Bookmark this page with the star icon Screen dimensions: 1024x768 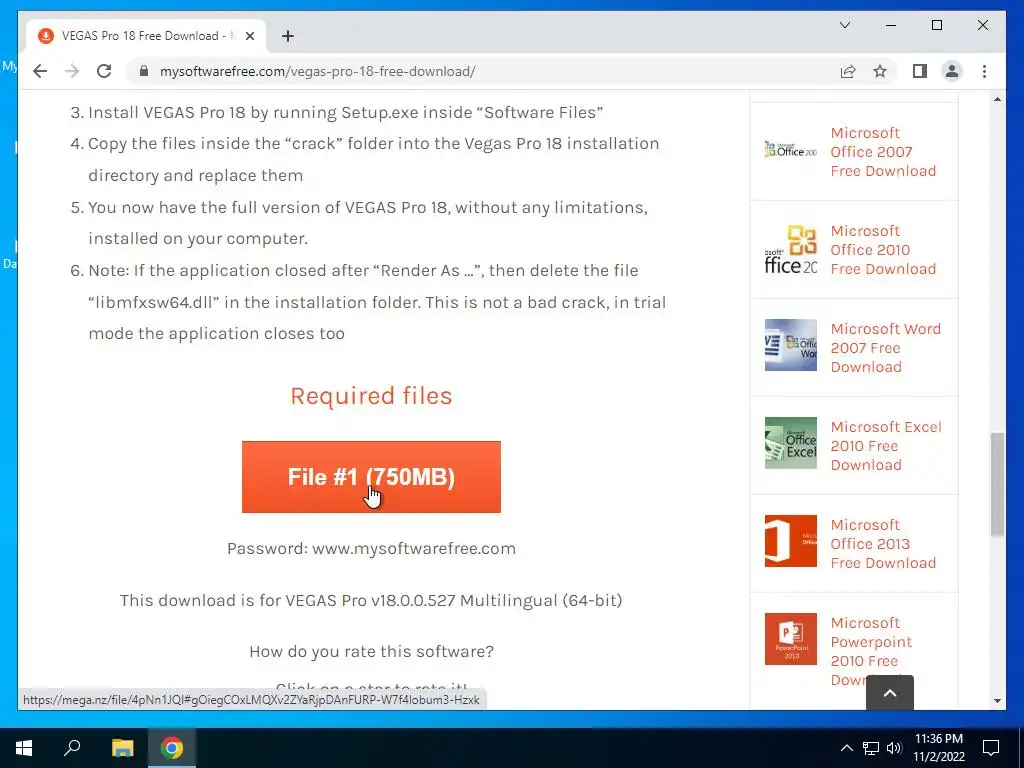pos(880,71)
